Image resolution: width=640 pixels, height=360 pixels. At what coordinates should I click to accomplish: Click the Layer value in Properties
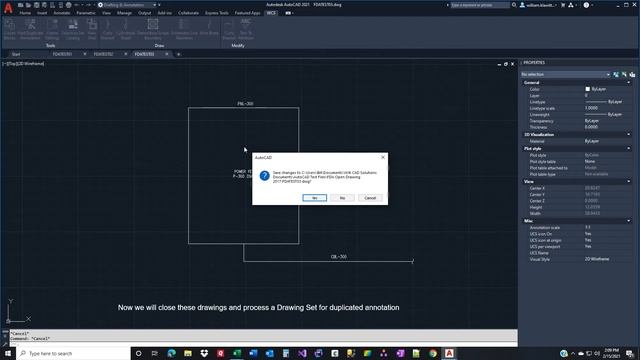point(587,96)
